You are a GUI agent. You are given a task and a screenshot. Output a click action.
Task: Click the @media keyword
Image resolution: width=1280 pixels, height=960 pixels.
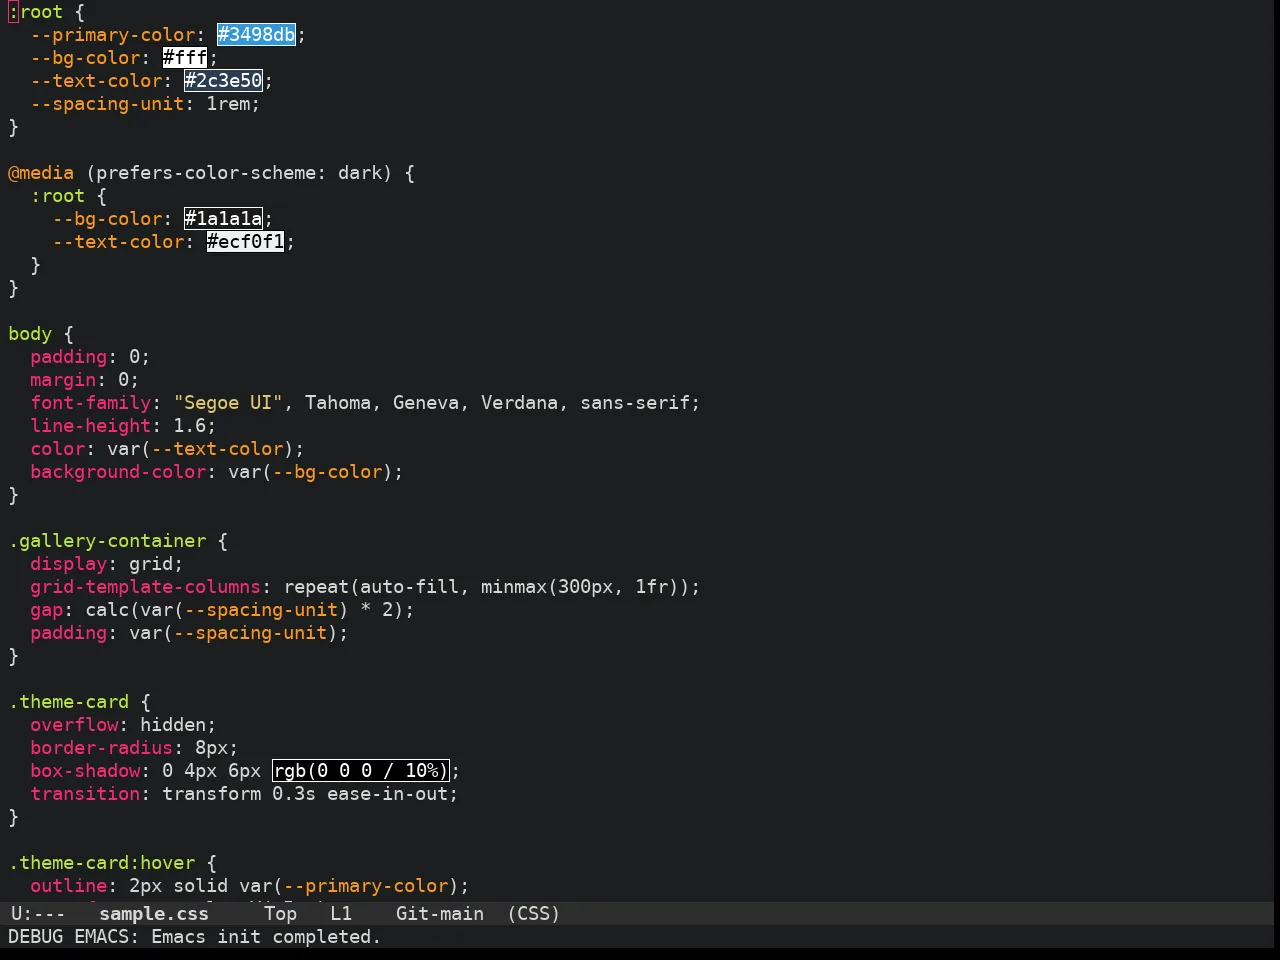[x=41, y=173]
